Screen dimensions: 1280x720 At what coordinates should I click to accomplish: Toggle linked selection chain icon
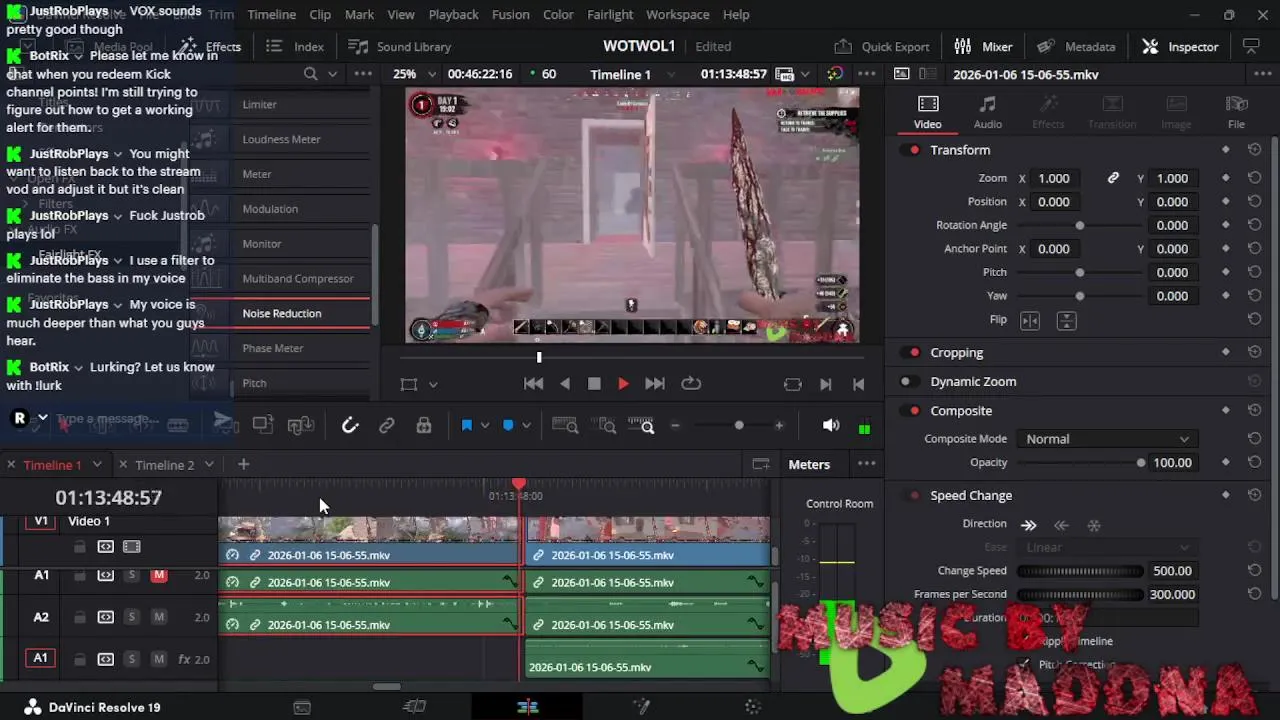click(x=387, y=425)
